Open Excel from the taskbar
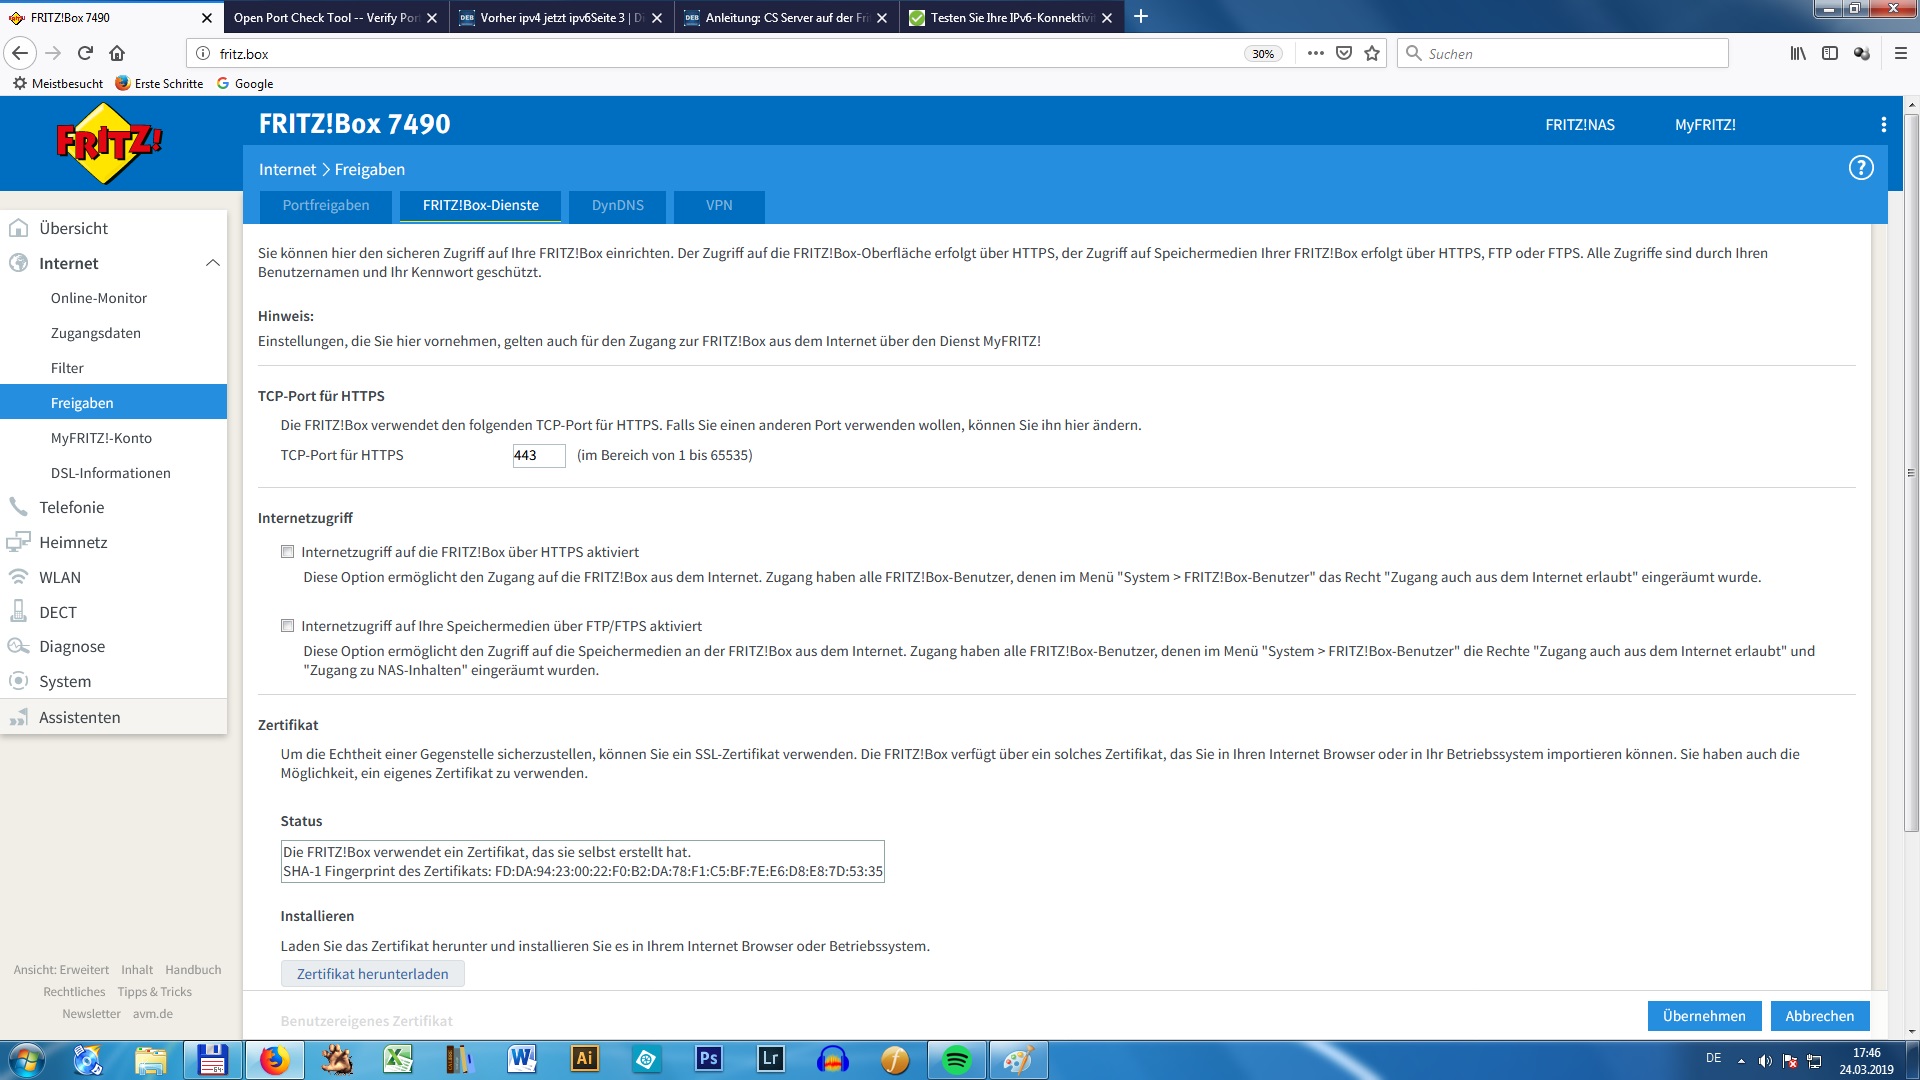The height and width of the screenshot is (1080, 1920). point(398,1060)
